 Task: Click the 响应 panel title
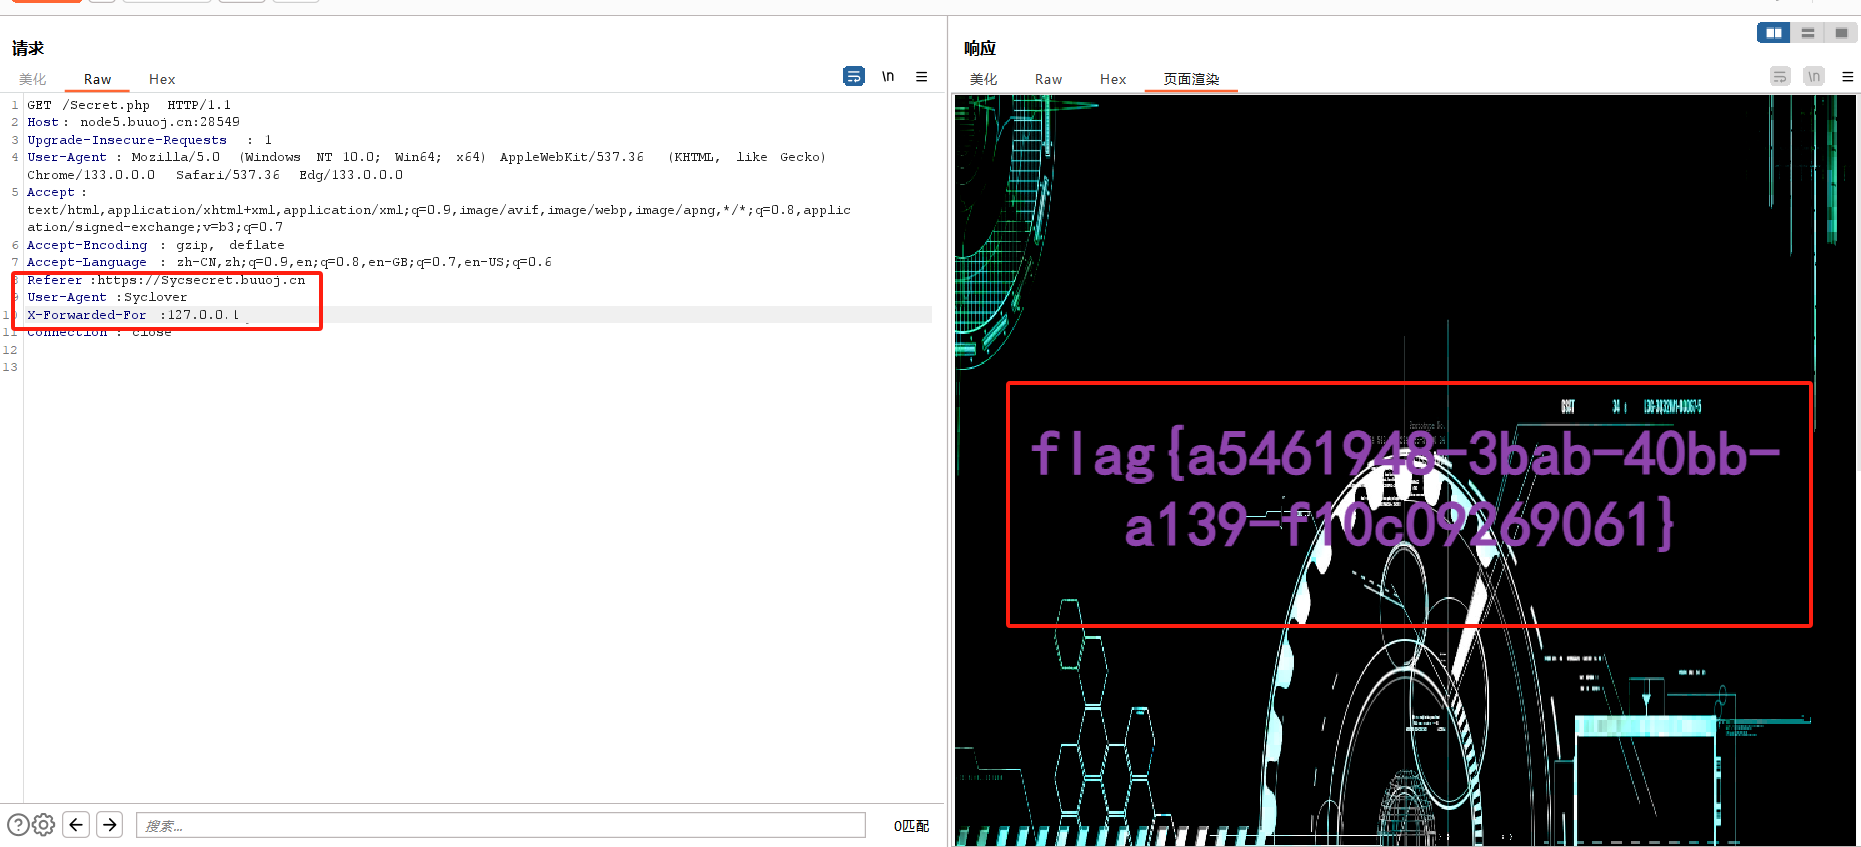980,48
